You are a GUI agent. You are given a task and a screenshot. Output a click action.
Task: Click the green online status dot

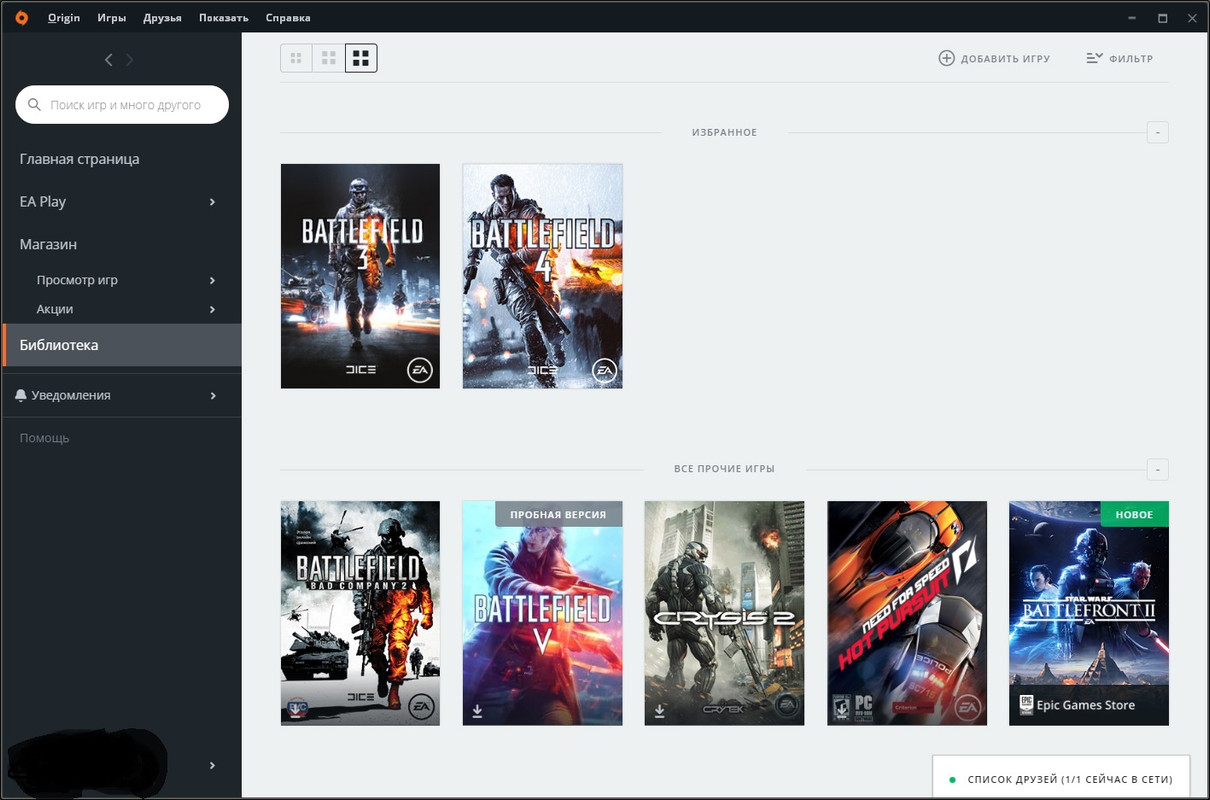point(953,779)
